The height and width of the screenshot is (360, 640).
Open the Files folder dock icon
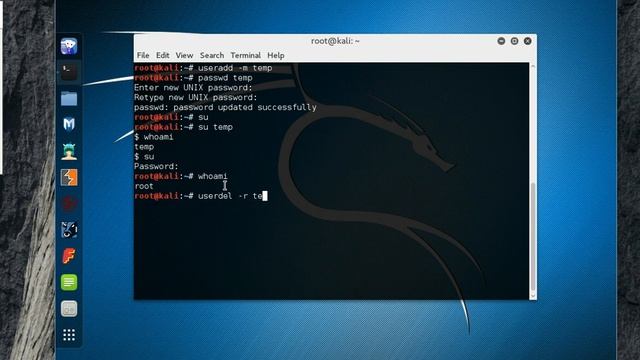[69, 98]
